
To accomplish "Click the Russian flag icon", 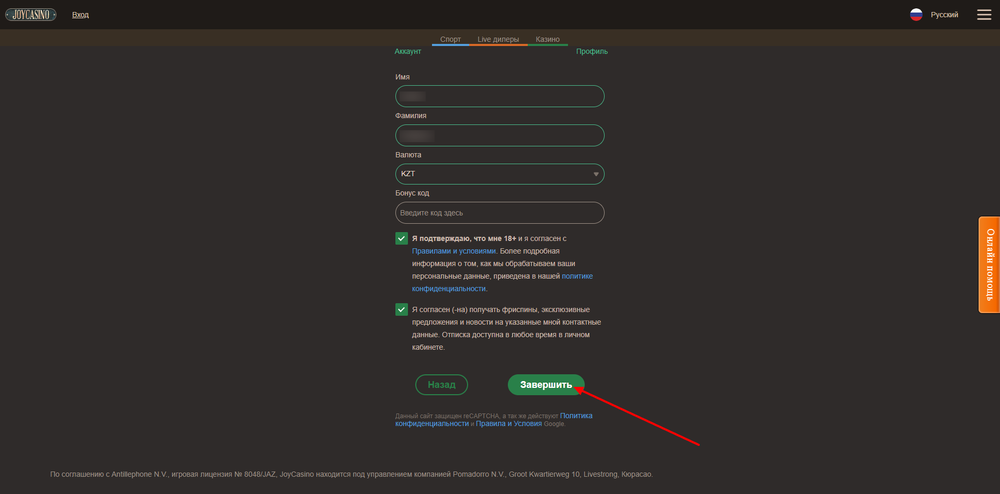I will [x=916, y=15].
